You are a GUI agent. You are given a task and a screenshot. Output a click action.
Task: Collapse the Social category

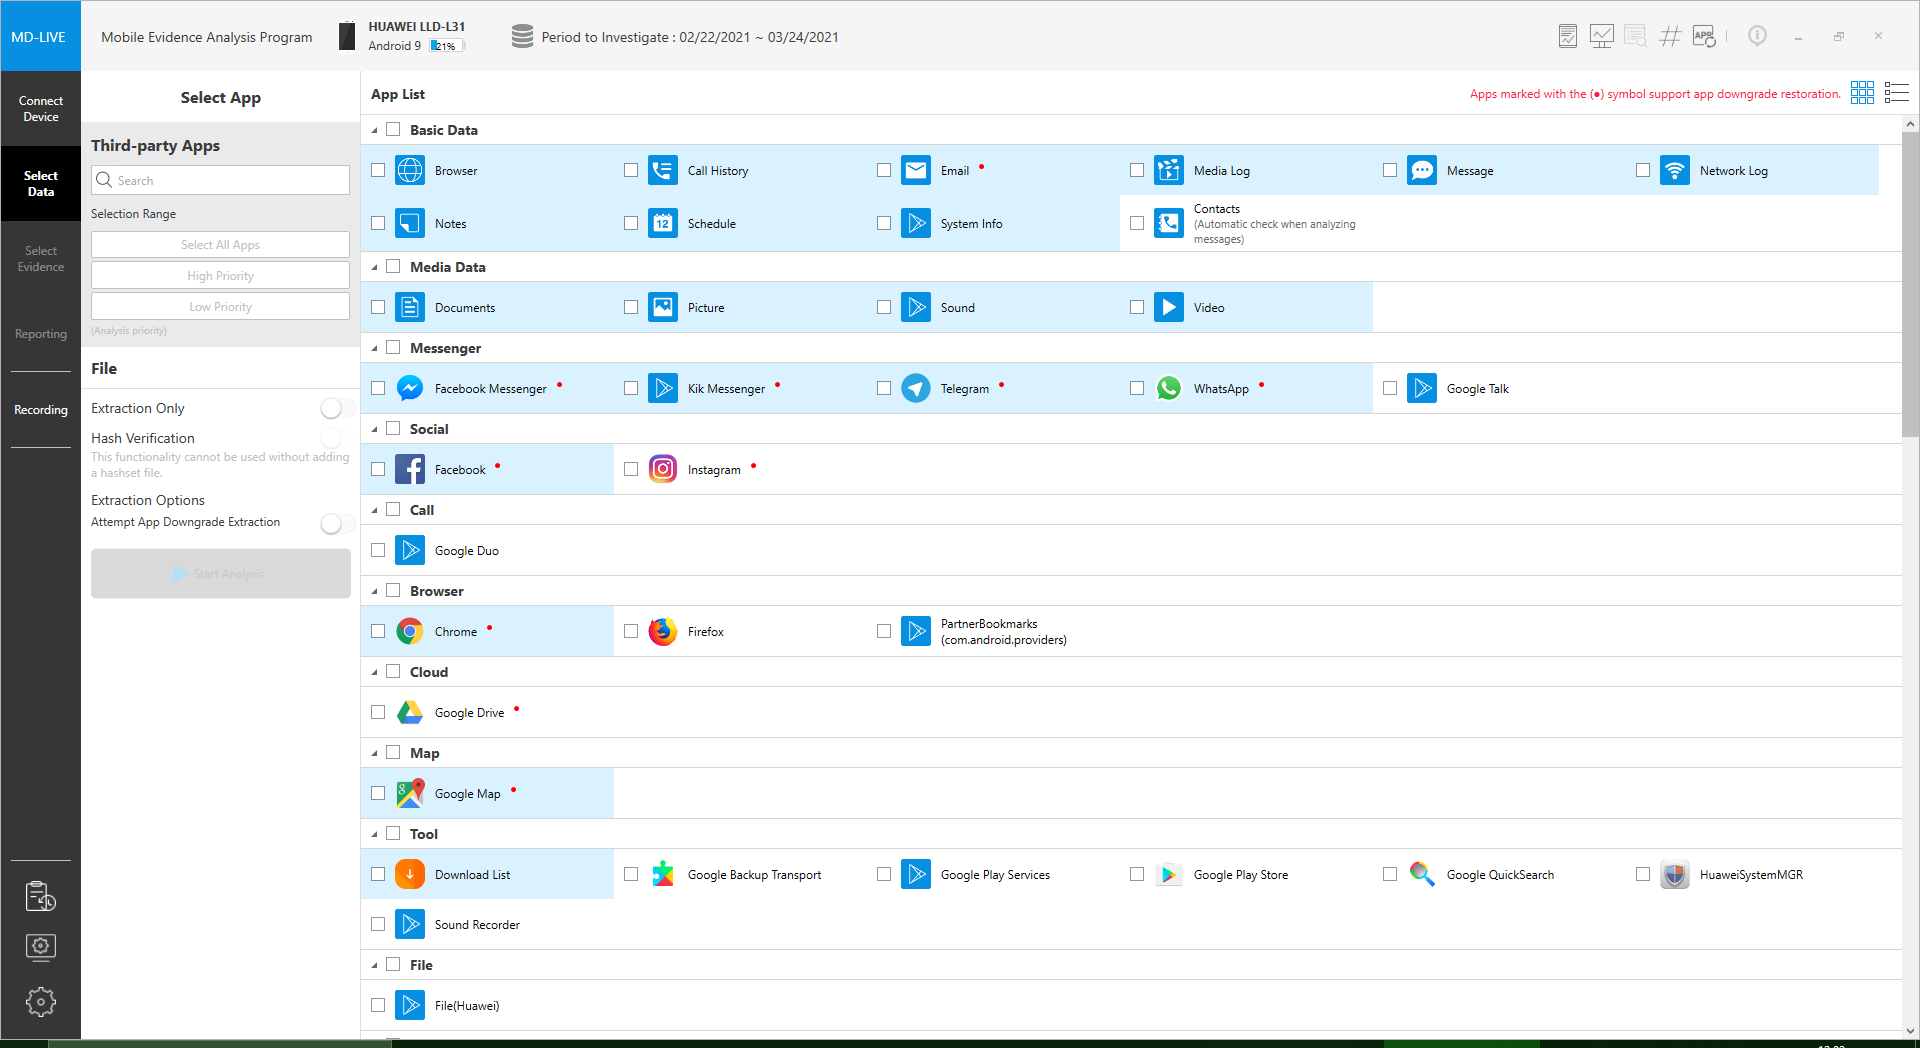point(375,430)
